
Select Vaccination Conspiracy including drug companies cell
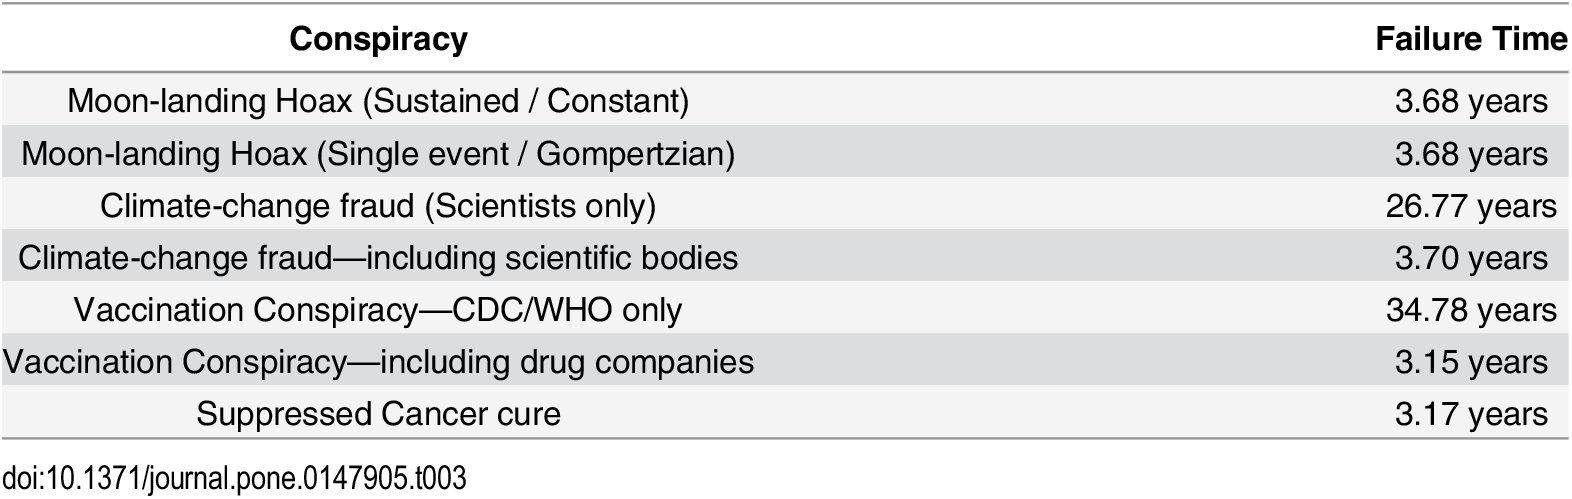378,362
